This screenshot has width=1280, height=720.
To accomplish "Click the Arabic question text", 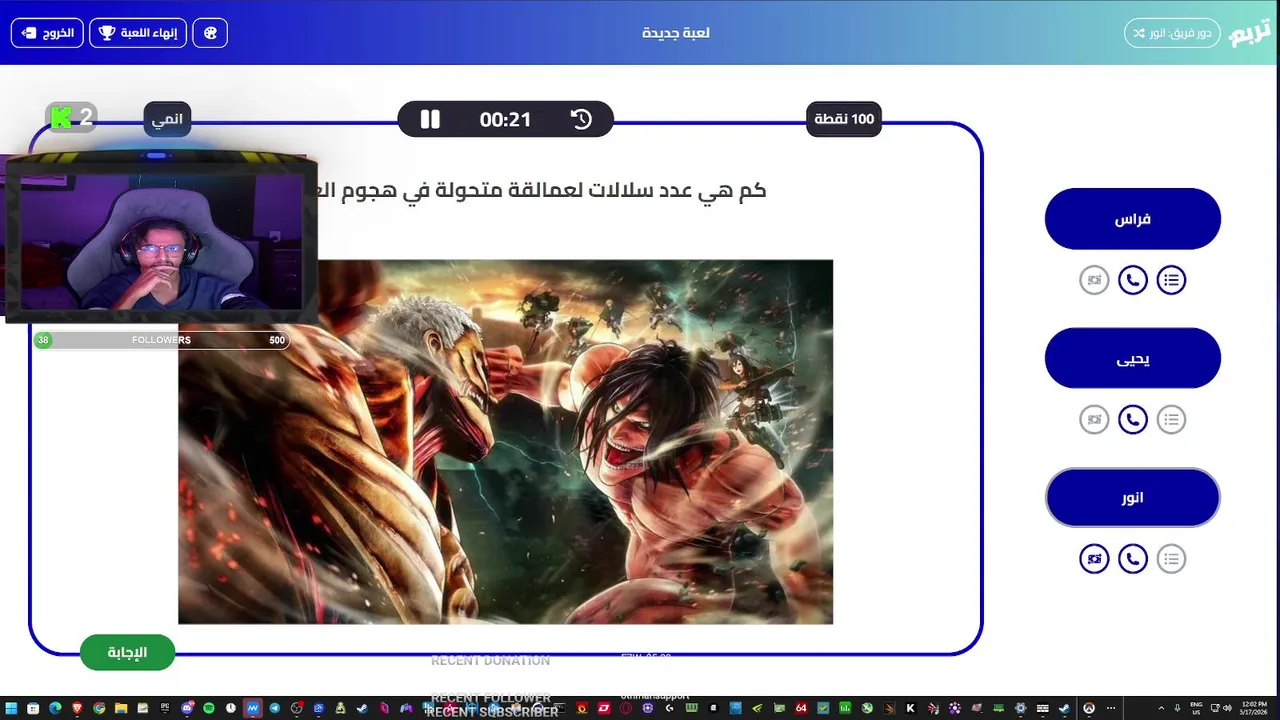I will coord(541,190).
